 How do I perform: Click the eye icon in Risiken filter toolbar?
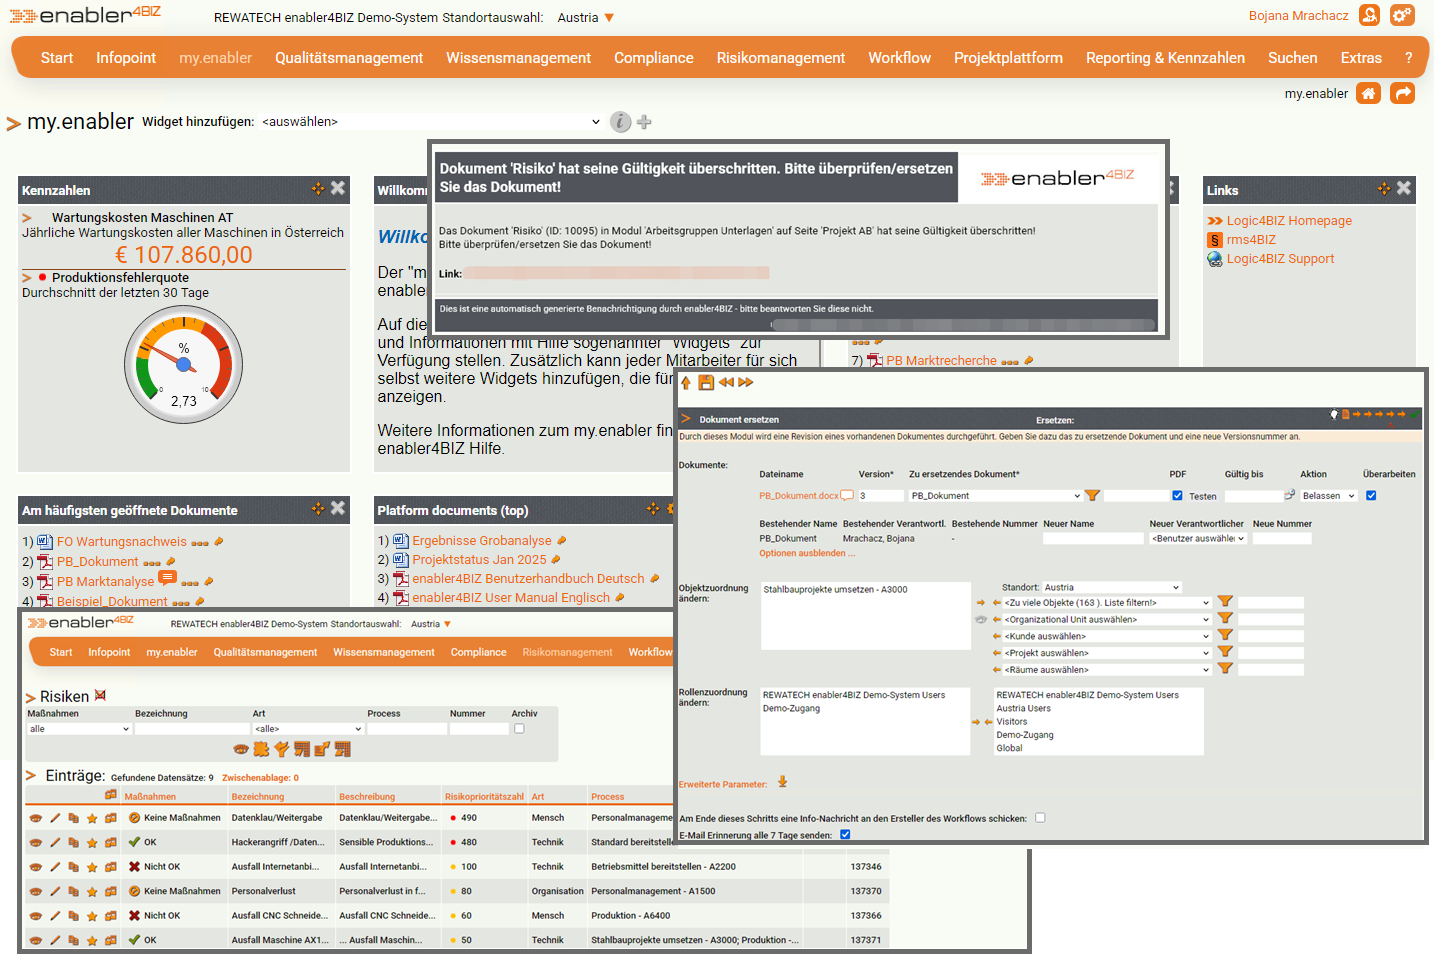pyautogui.click(x=241, y=749)
